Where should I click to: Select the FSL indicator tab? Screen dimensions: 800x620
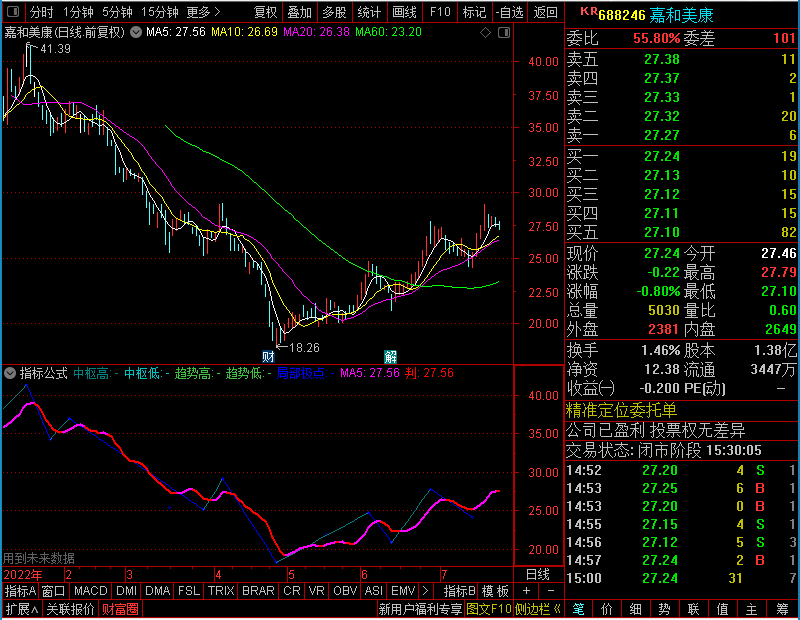tap(189, 591)
